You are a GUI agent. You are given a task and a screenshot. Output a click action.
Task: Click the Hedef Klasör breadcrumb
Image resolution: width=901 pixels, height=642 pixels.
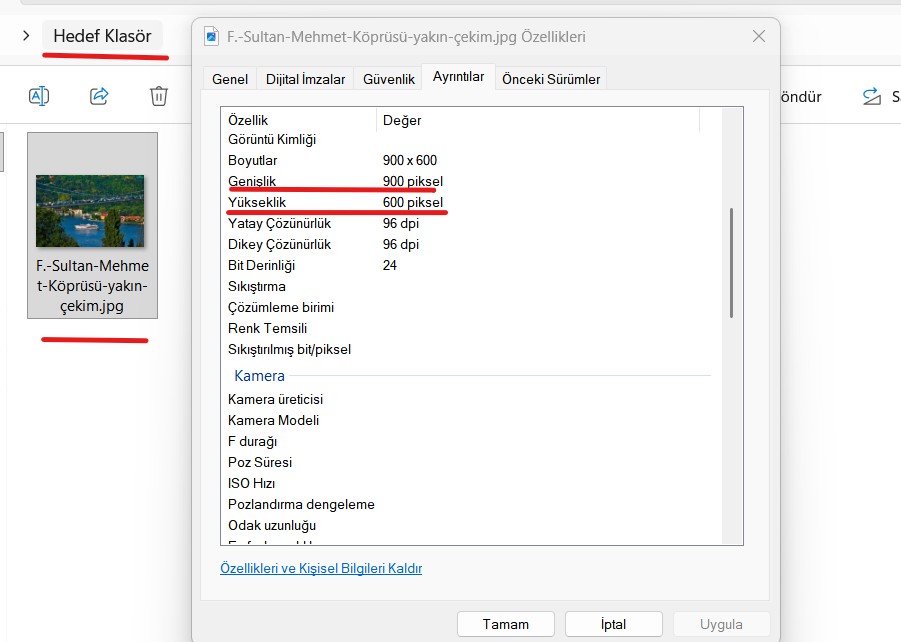(x=102, y=36)
